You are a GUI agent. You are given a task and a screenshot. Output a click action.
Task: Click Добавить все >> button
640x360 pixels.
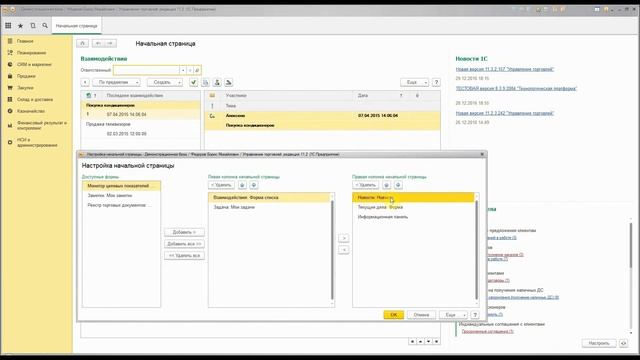pyautogui.click(x=184, y=244)
